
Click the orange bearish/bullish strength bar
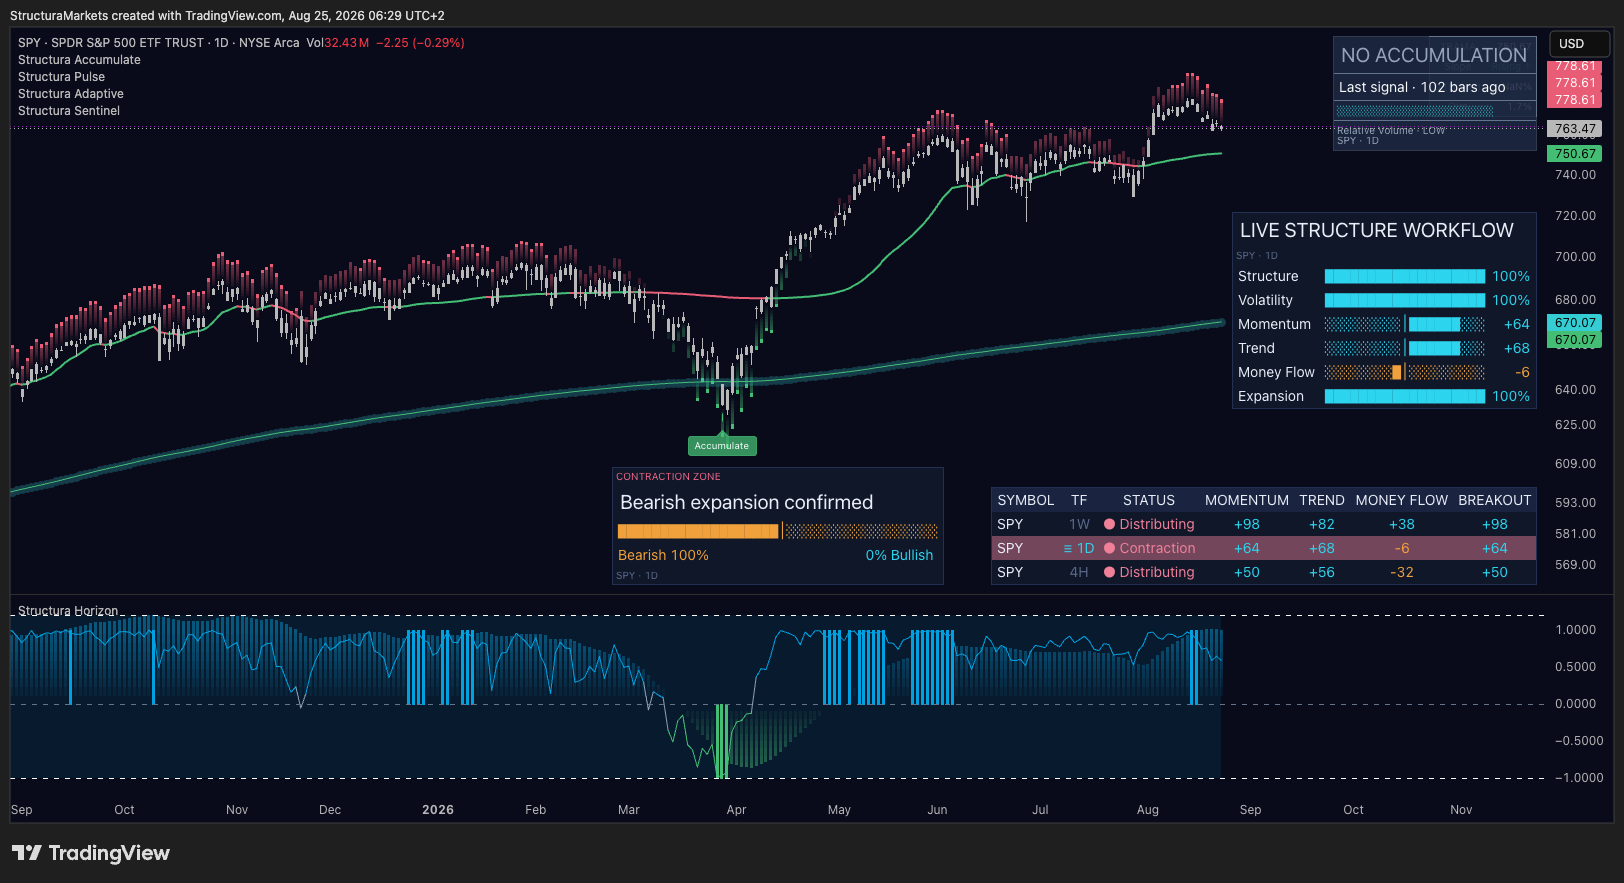coord(778,531)
